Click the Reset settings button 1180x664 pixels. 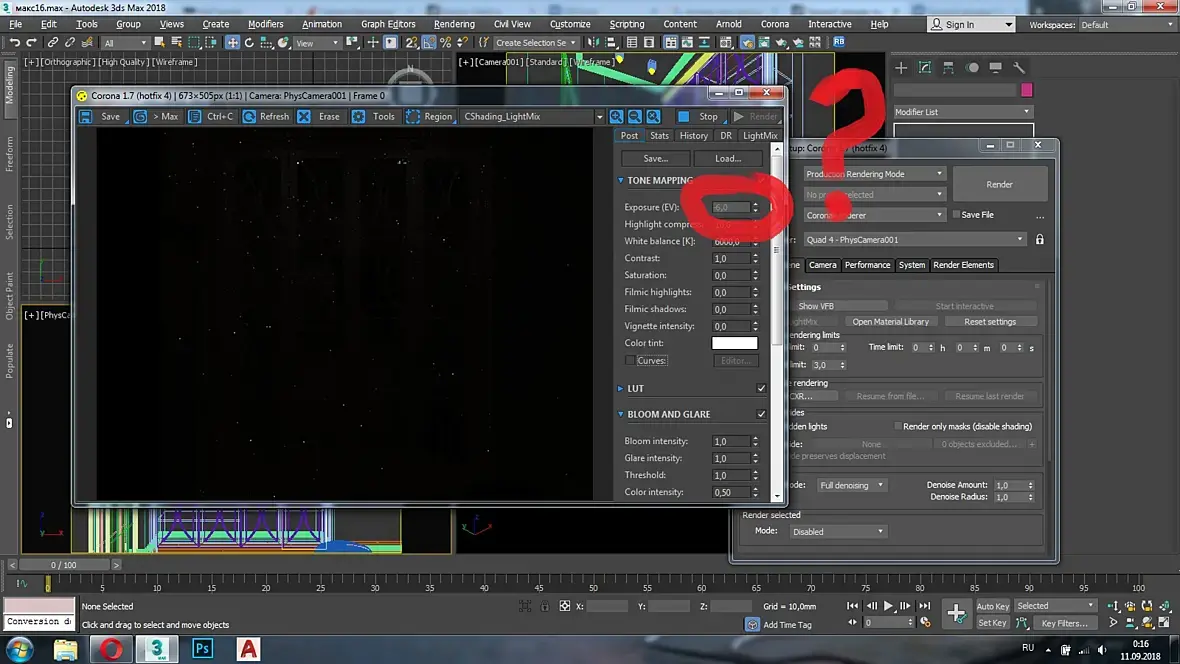tap(989, 322)
